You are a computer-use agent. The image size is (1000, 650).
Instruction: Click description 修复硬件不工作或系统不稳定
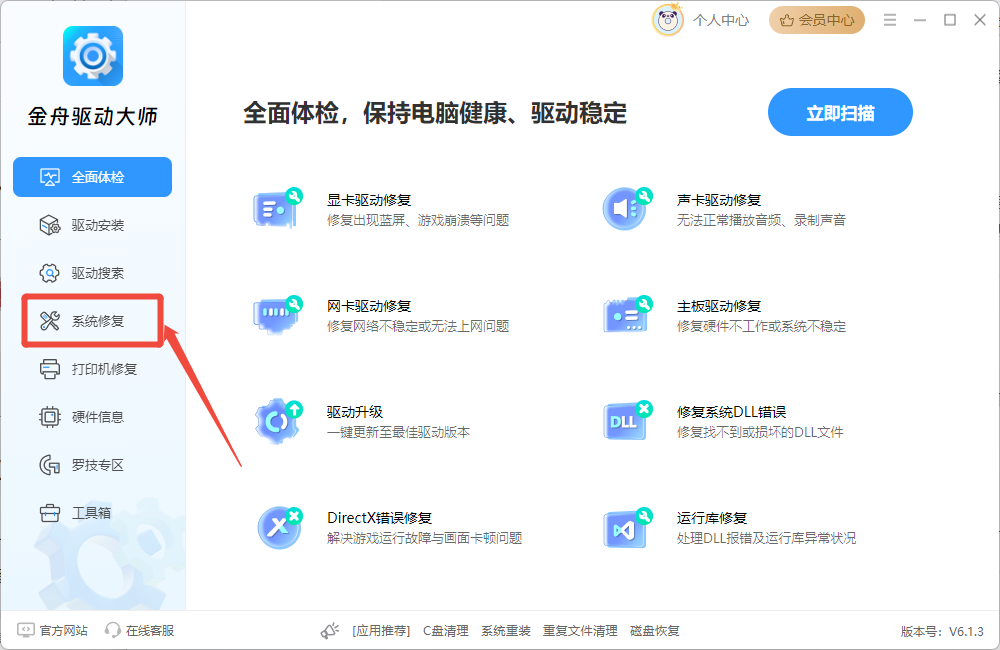(761, 326)
